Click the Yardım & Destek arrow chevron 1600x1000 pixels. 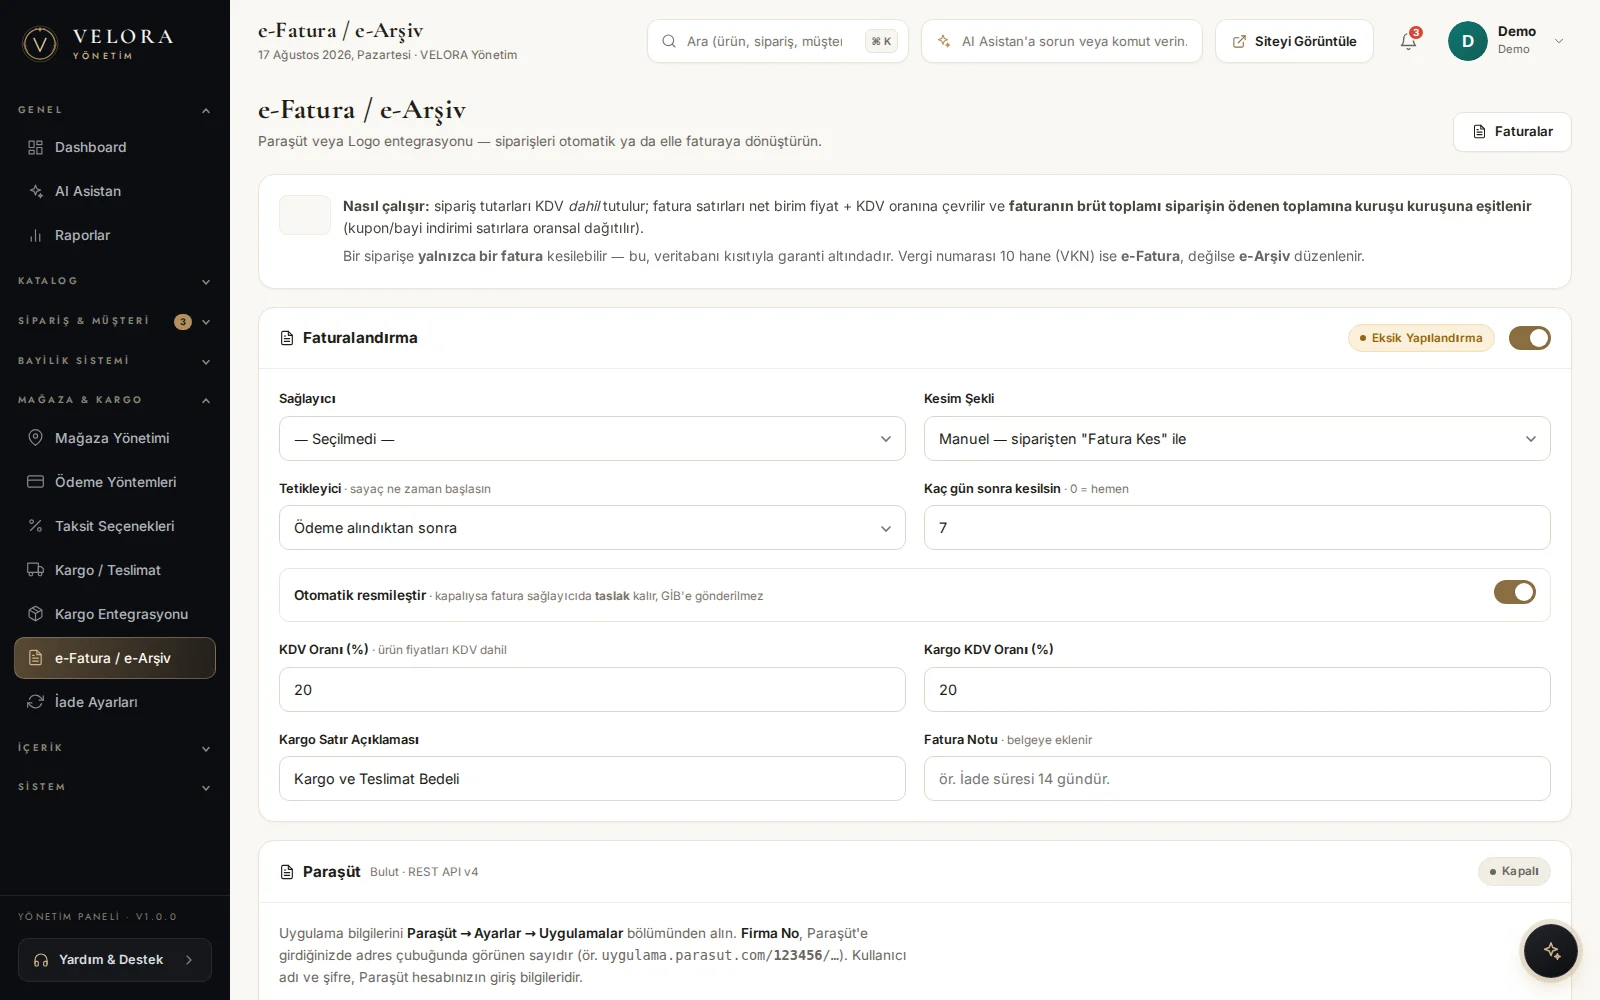point(189,960)
